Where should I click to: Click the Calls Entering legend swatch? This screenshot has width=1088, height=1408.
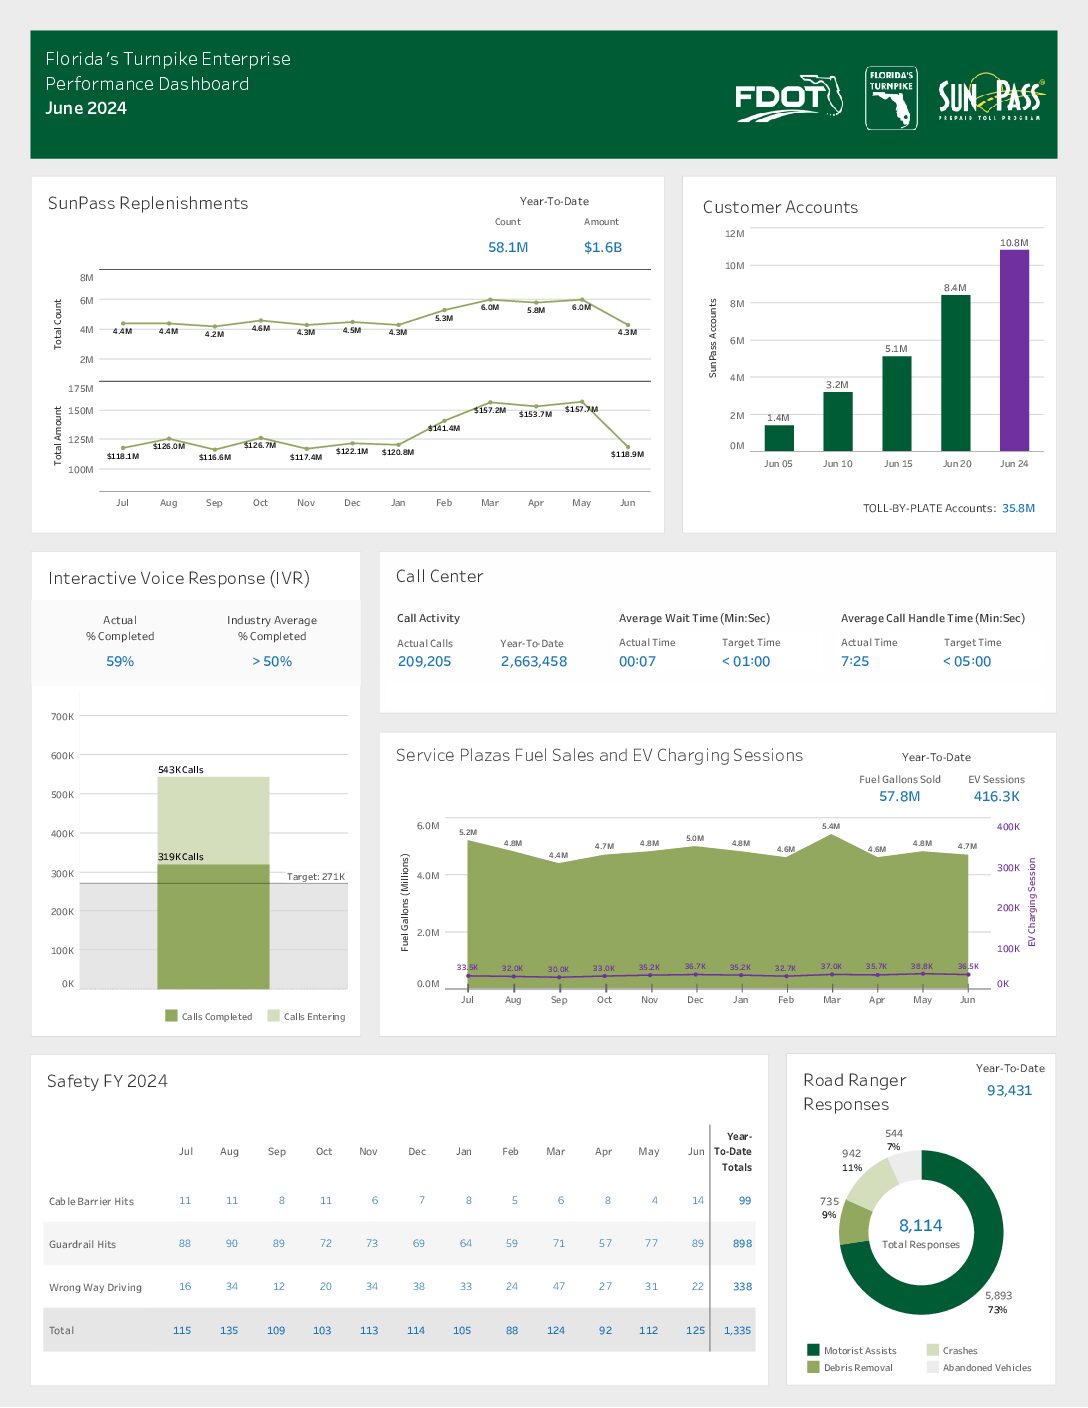coord(274,1016)
